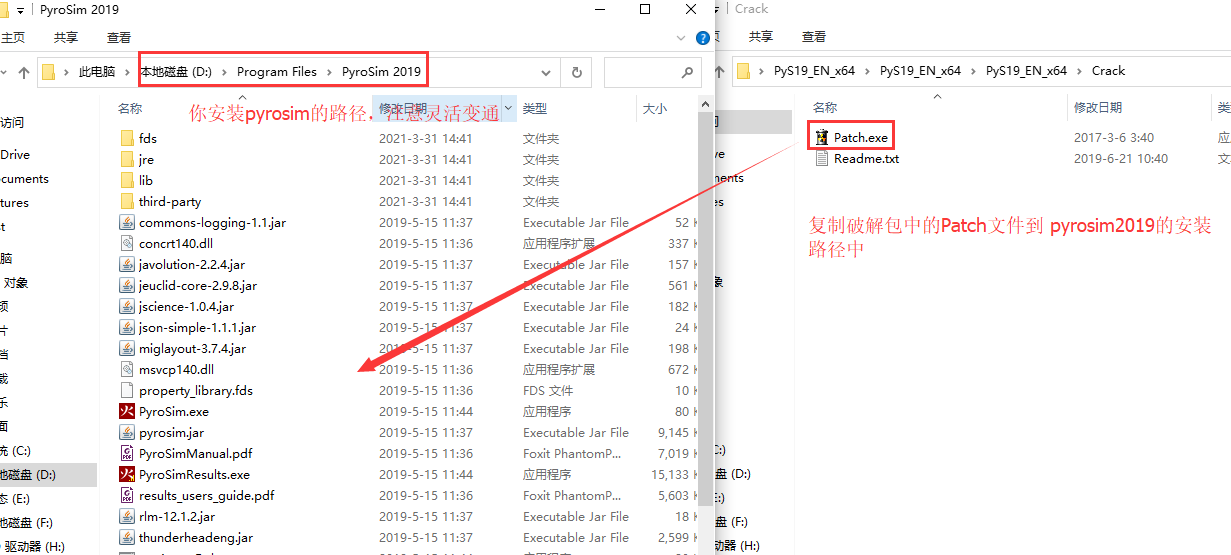The height and width of the screenshot is (555, 1231).
Task: Click Program Files in the address path
Action: tap(277, 72)
